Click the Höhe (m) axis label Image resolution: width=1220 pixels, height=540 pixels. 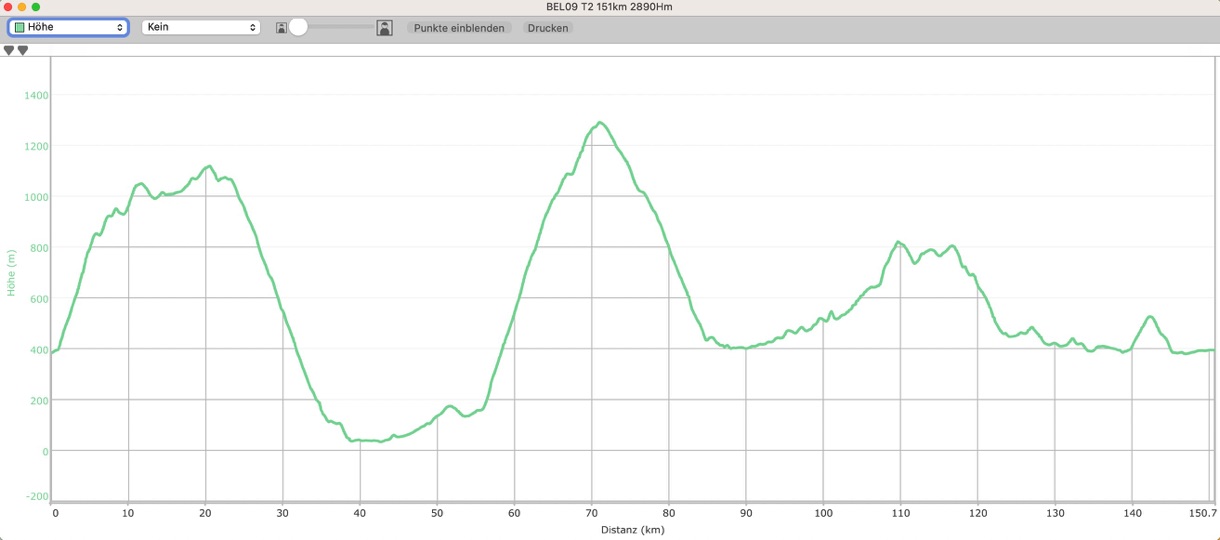[12, 272]
